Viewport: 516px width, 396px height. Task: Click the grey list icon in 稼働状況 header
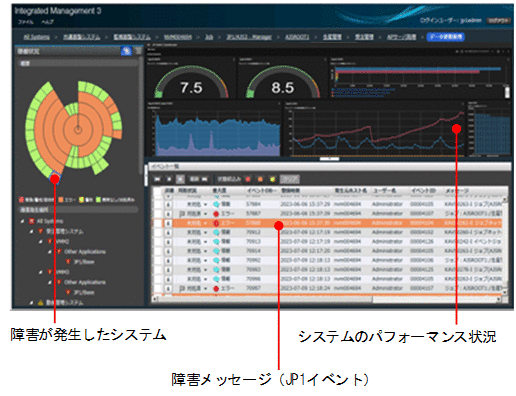click(138, 51)
